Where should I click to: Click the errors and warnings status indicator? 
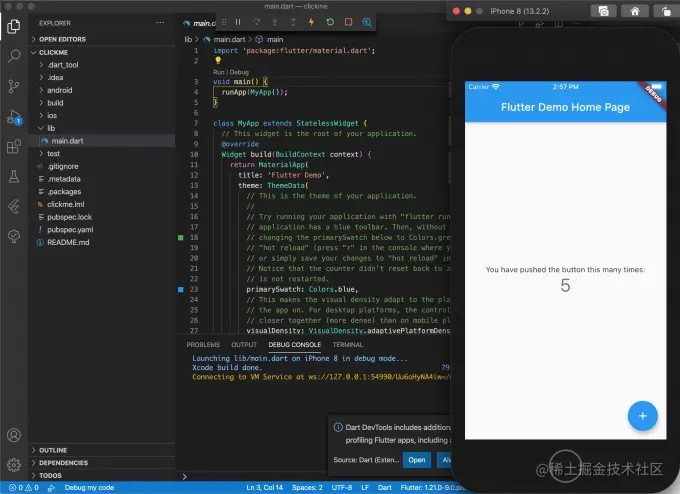point(24,487)
